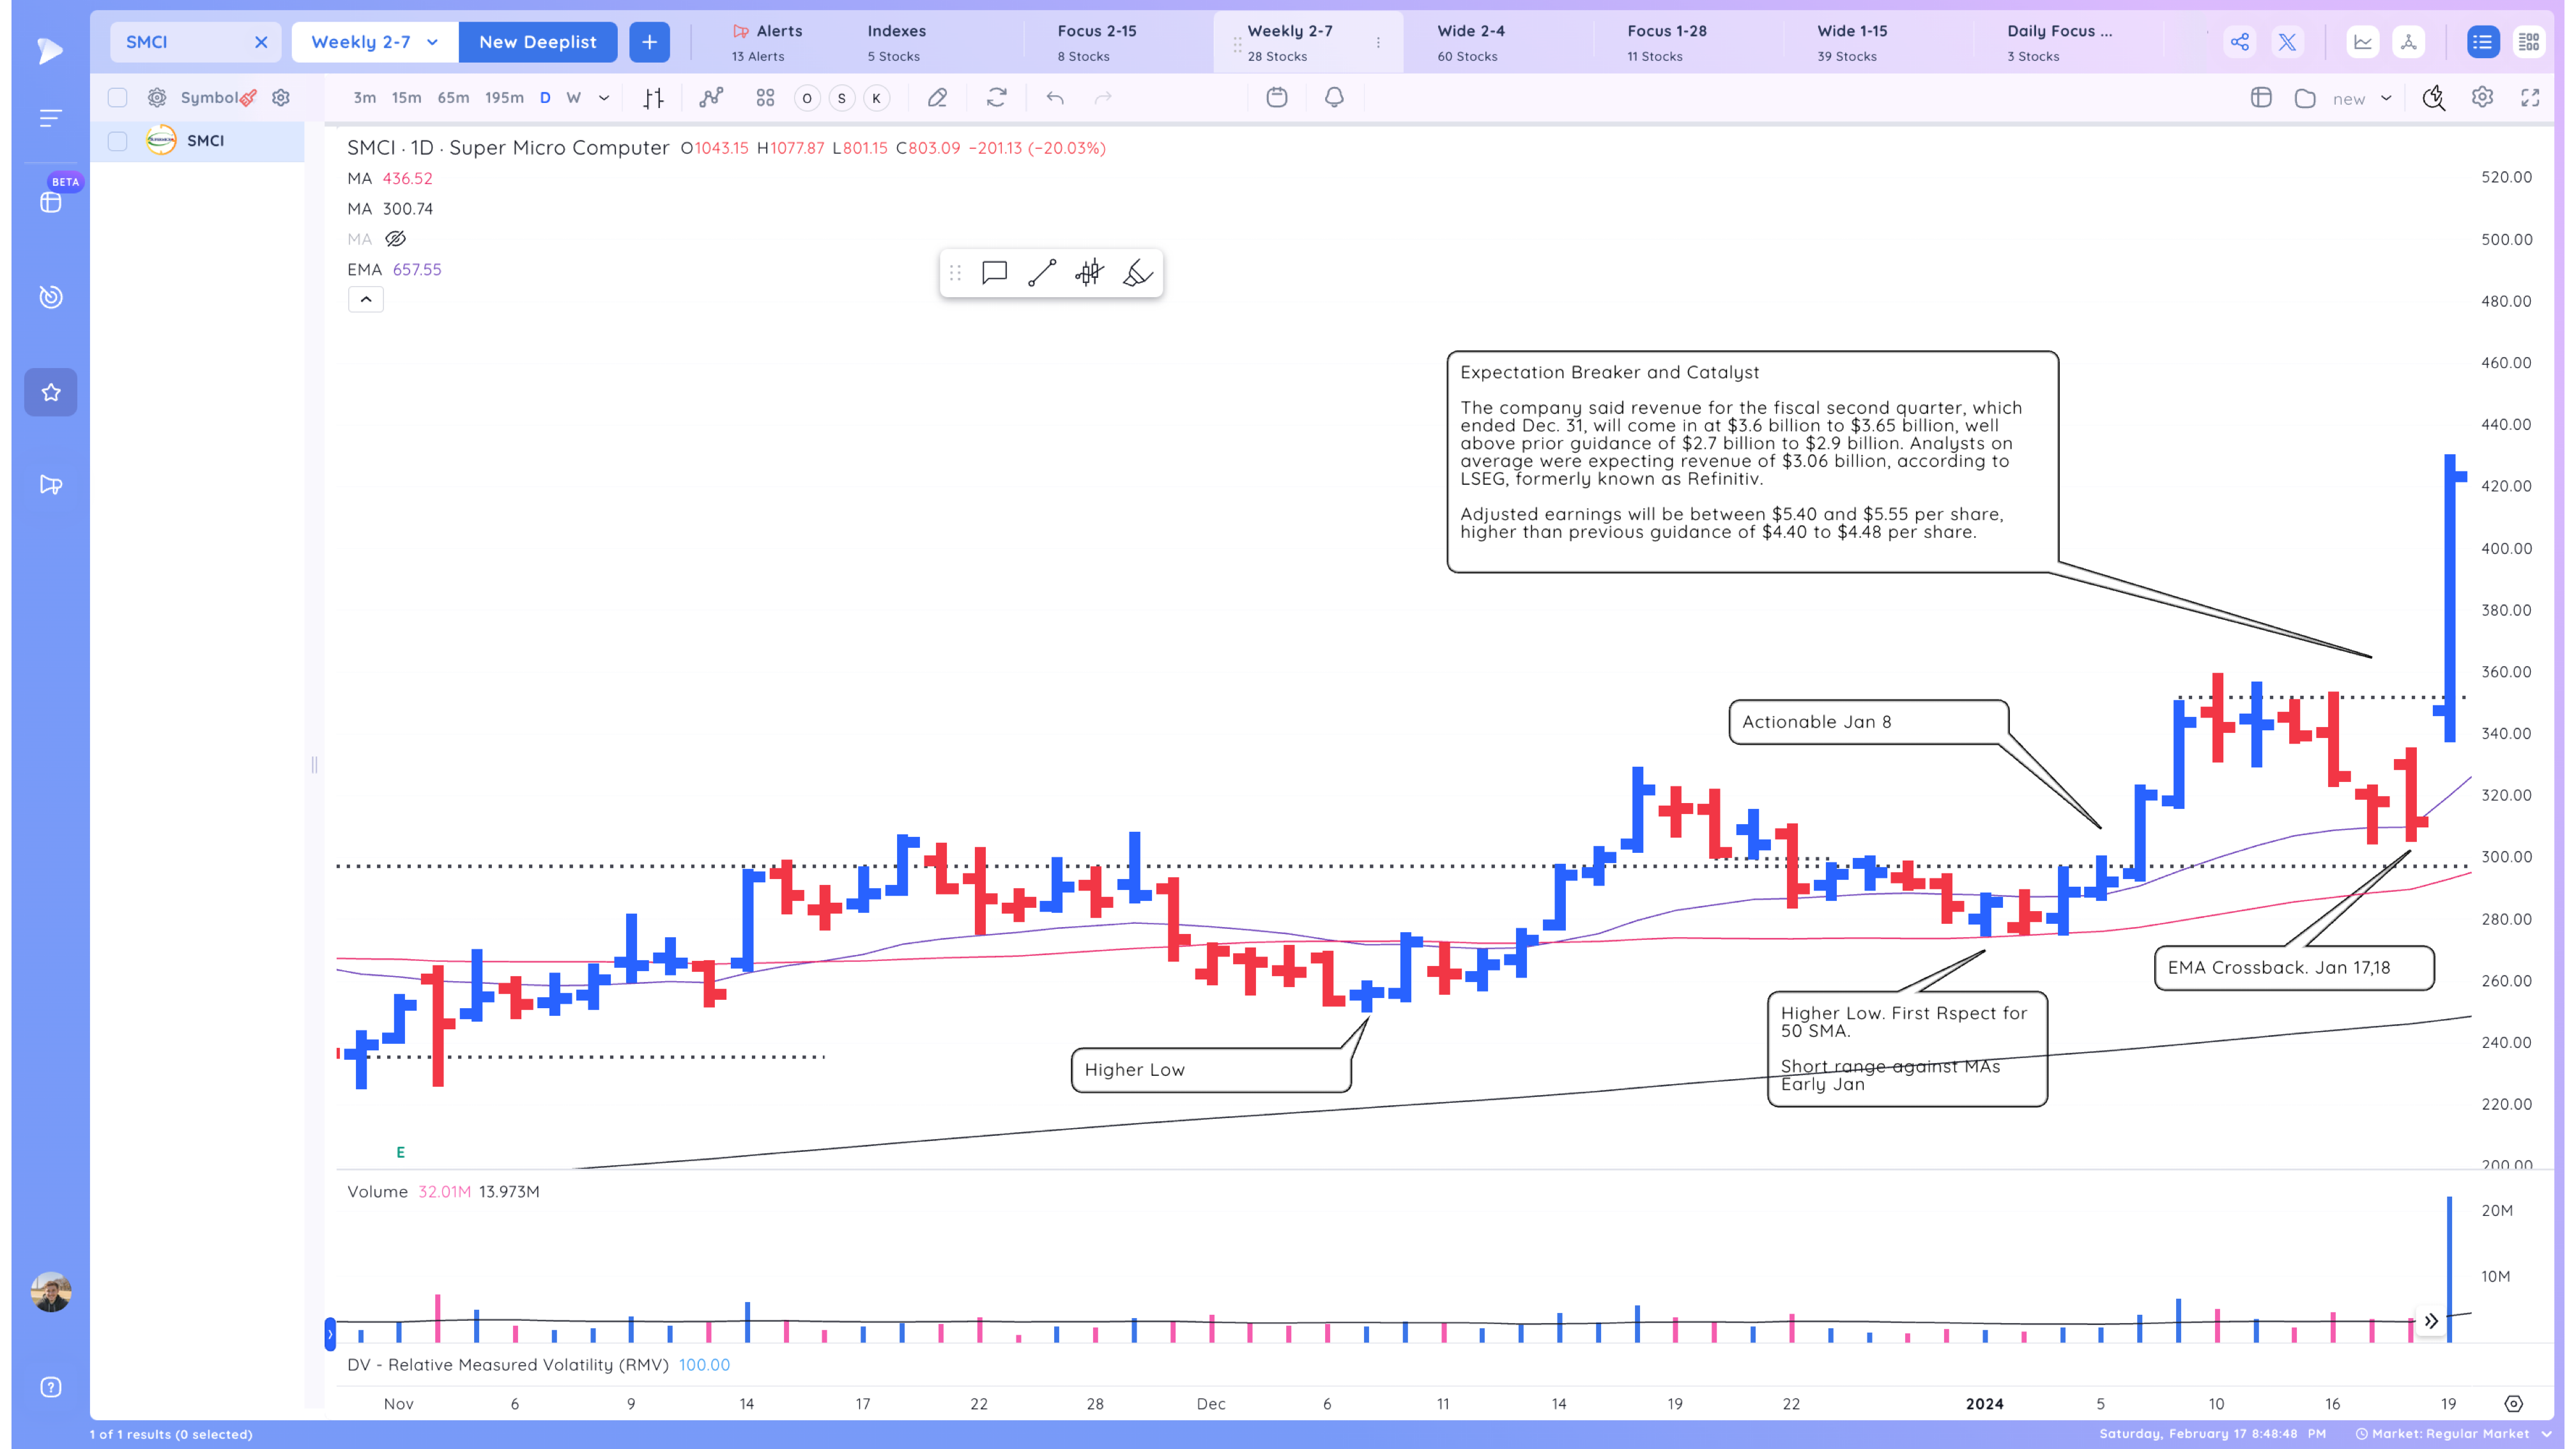Click the refresh sync icon
This screenshot has height=1449, width=2576.
tap(997, 97)
